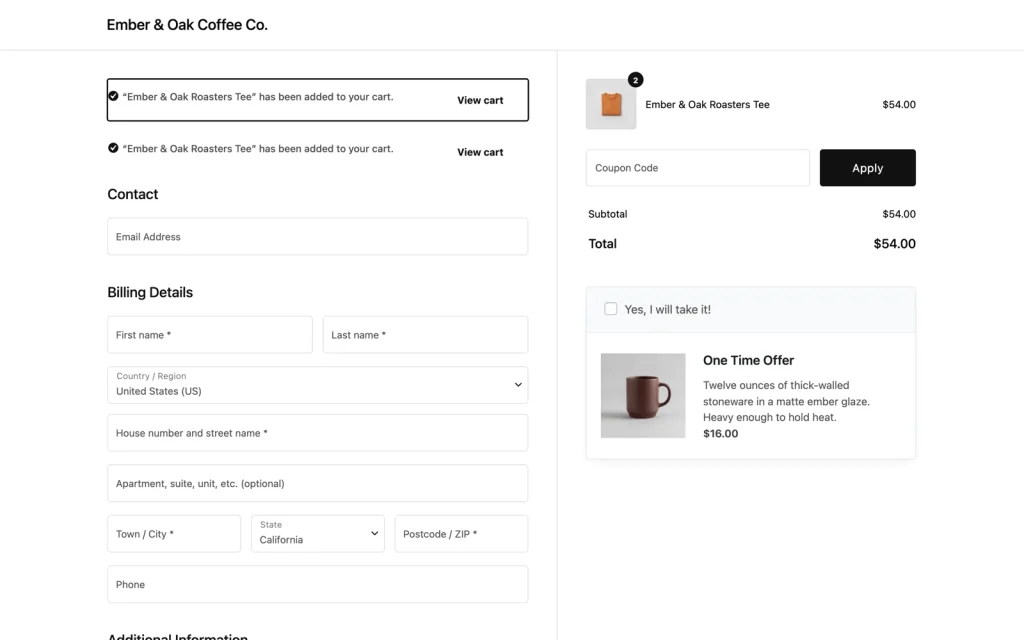Viewport: 1024px width, 640px height.
Task: Tick the 'Yes, I will take it!' checkbox
Action: click(x=611, y=309)
